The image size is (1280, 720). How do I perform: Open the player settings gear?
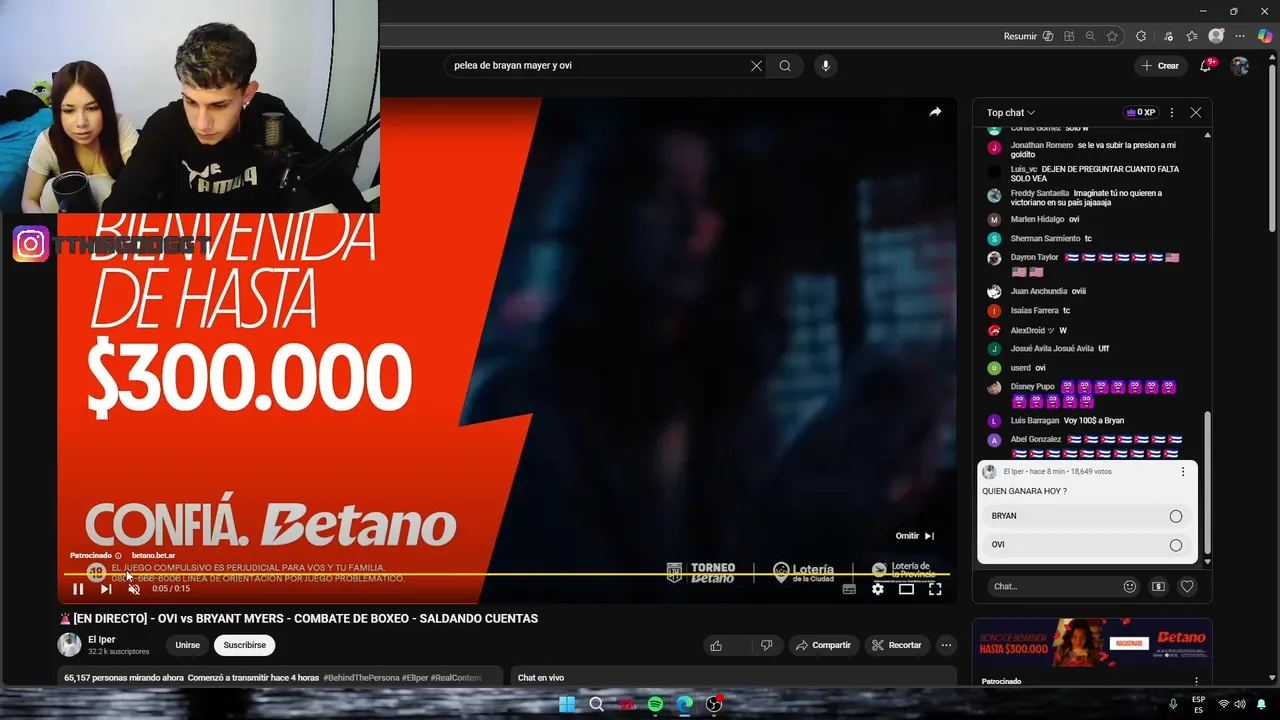[x=877, y=589]
